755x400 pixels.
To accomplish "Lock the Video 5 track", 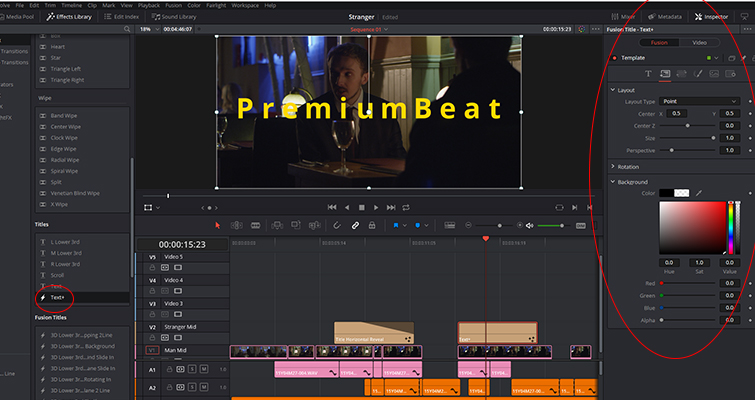I will coord(152,268).
